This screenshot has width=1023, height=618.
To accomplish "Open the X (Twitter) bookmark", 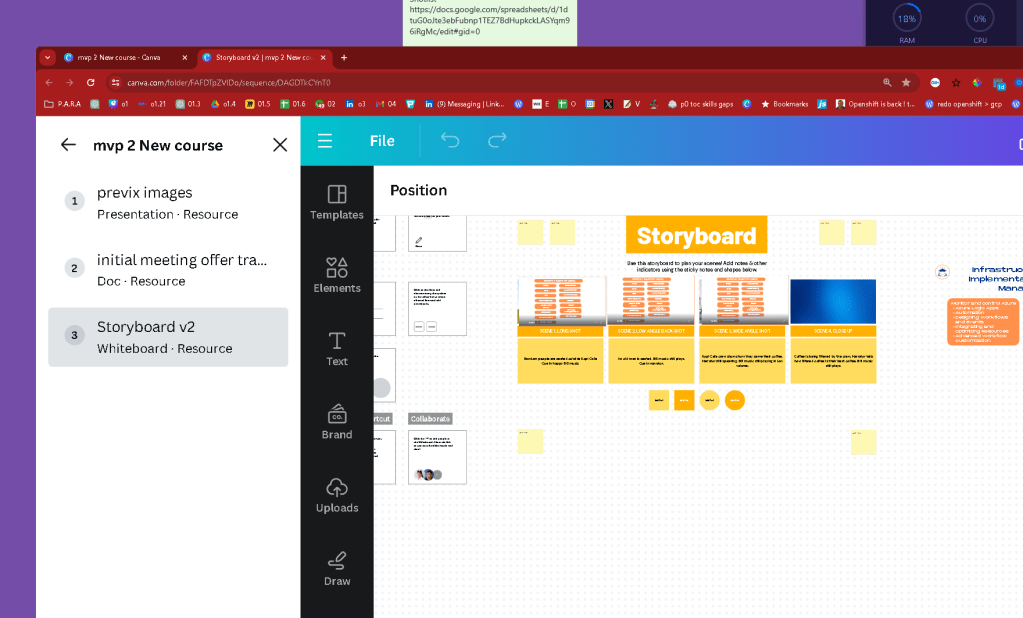I will [608, 104].
